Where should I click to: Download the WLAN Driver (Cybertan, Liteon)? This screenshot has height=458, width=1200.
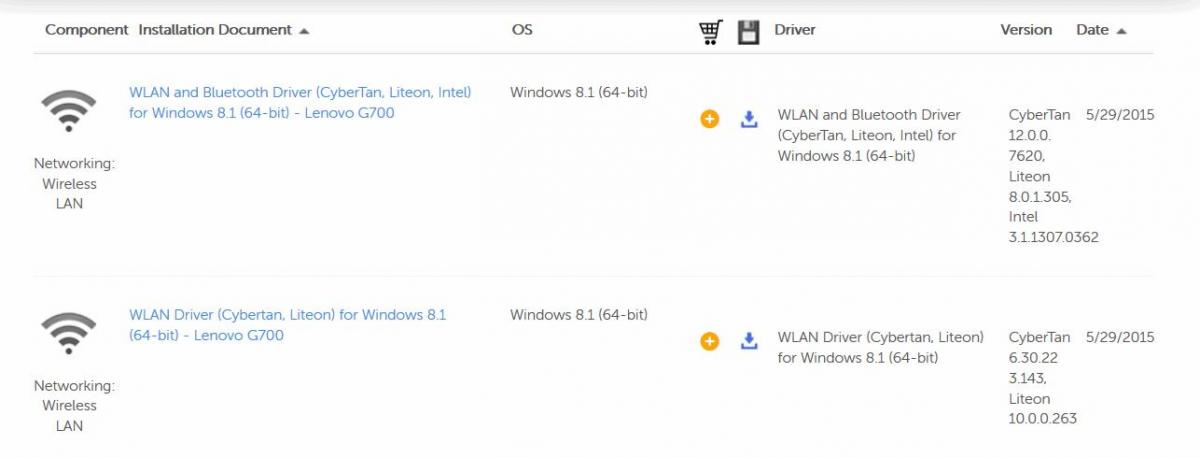[749, 341]
